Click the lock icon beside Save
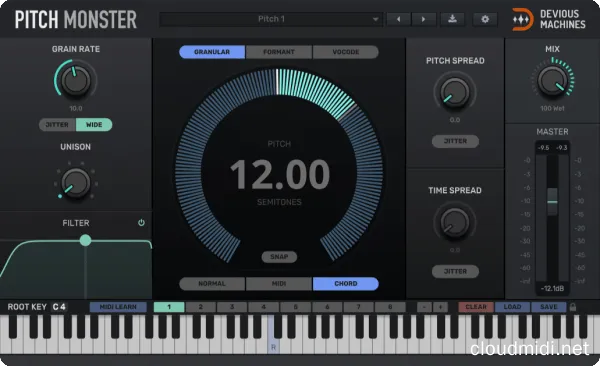Image resolution: width=600 pixels, height=366 pixels. 573,307
